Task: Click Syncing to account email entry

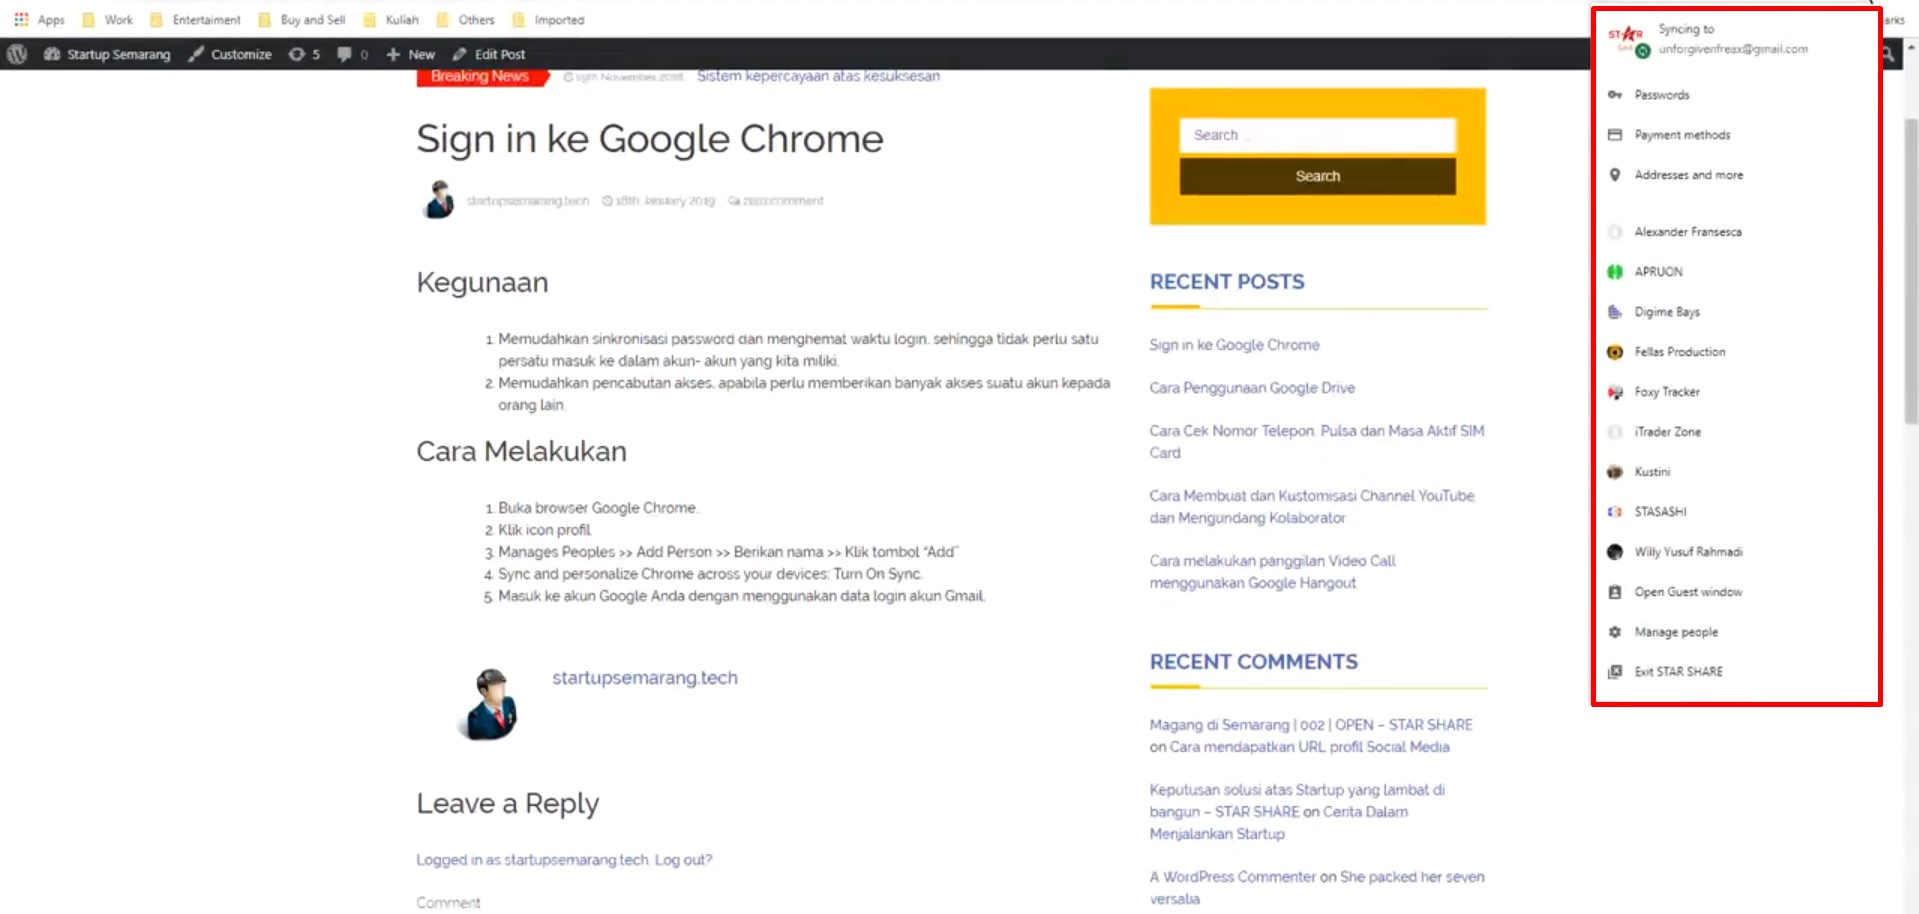Action: point(1733,39)
